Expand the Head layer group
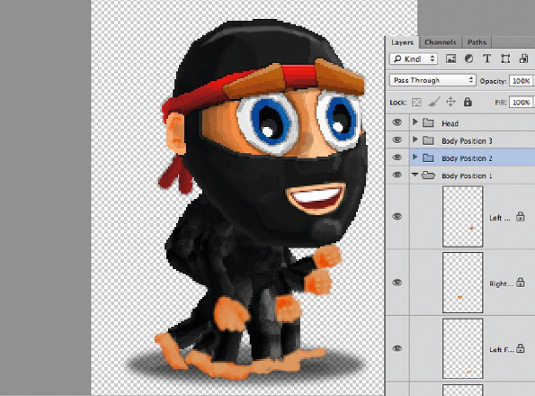 pos(415,122)
